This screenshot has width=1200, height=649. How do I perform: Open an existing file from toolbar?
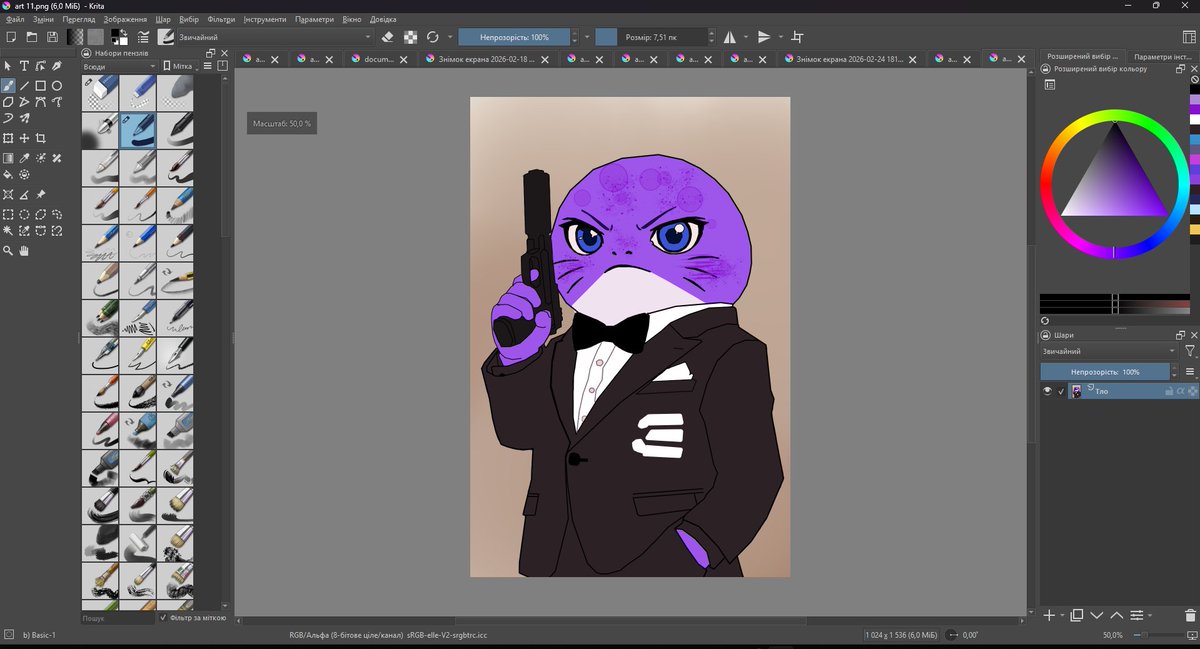tap(31, 37)
